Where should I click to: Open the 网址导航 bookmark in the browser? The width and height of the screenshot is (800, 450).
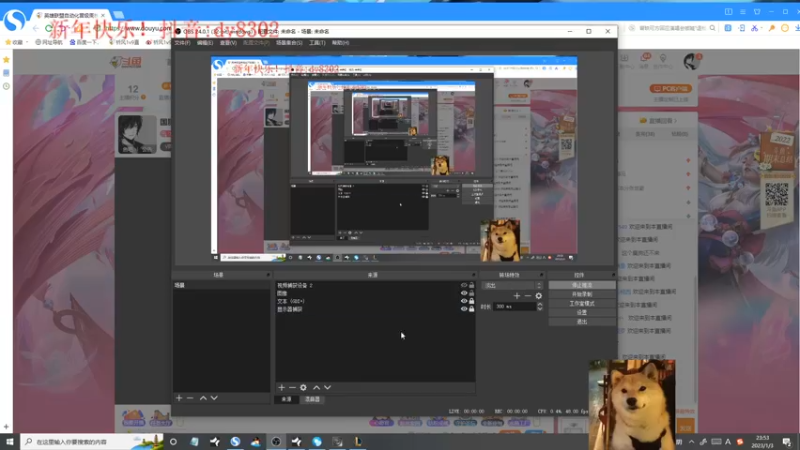pos(49,42)
